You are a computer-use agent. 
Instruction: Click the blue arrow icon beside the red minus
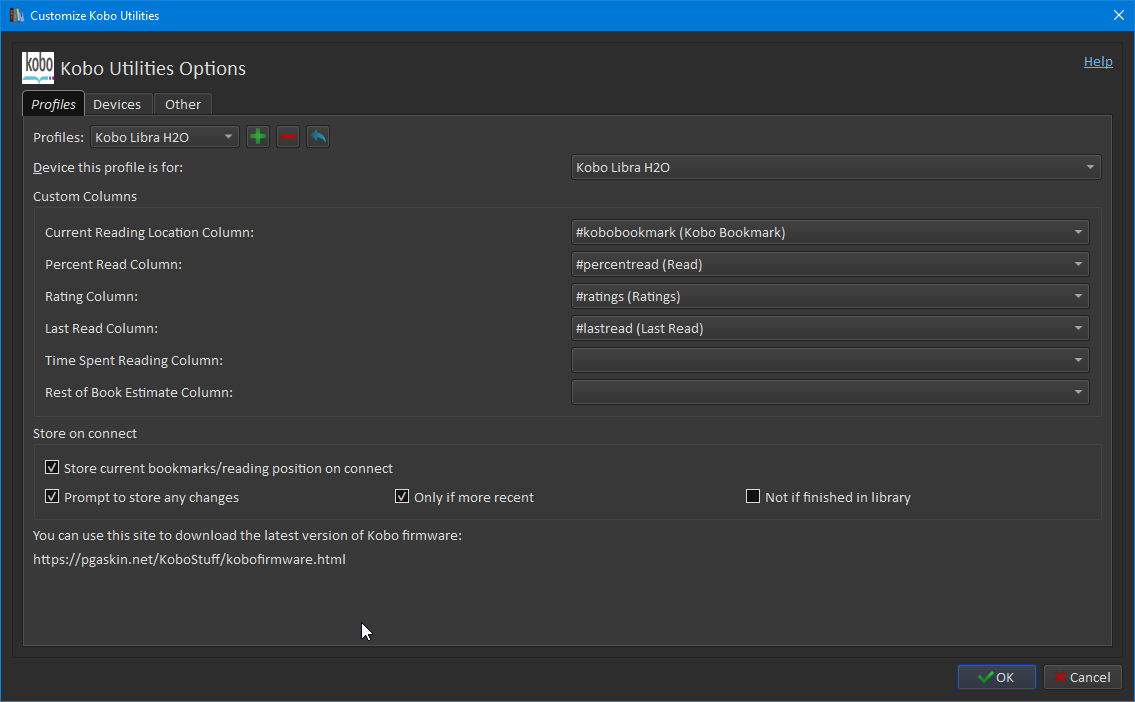318,137
